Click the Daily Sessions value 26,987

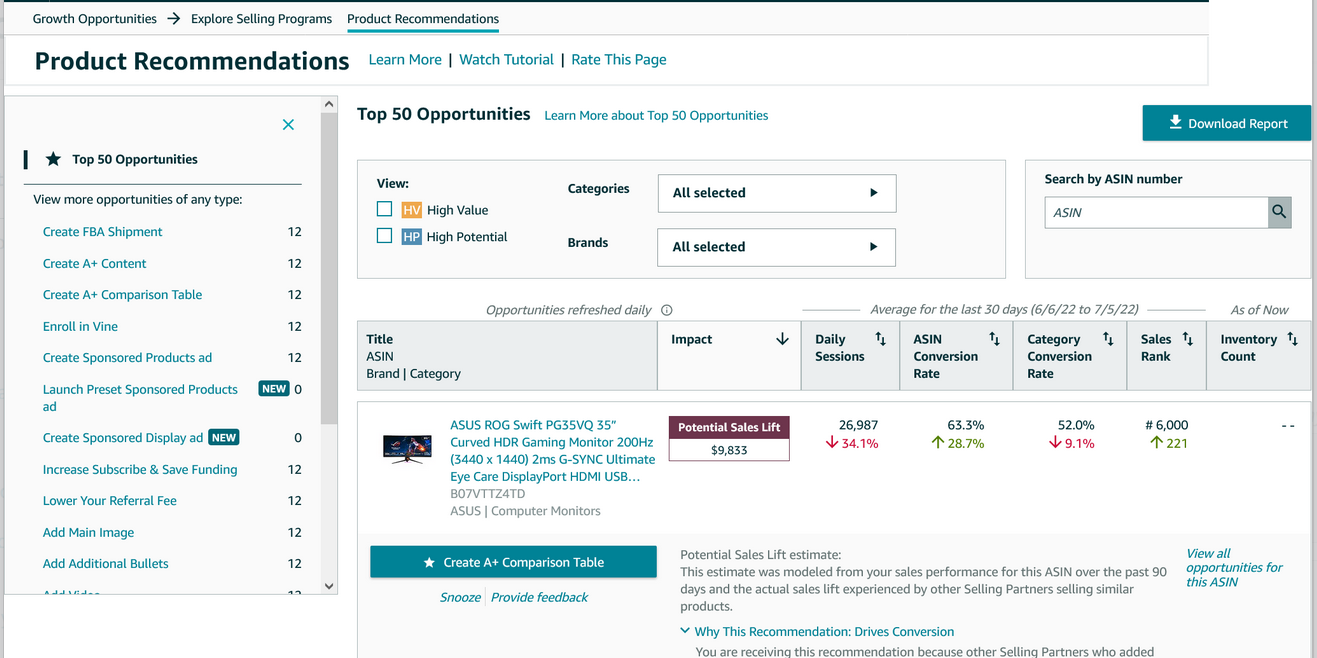click(859, 426)
